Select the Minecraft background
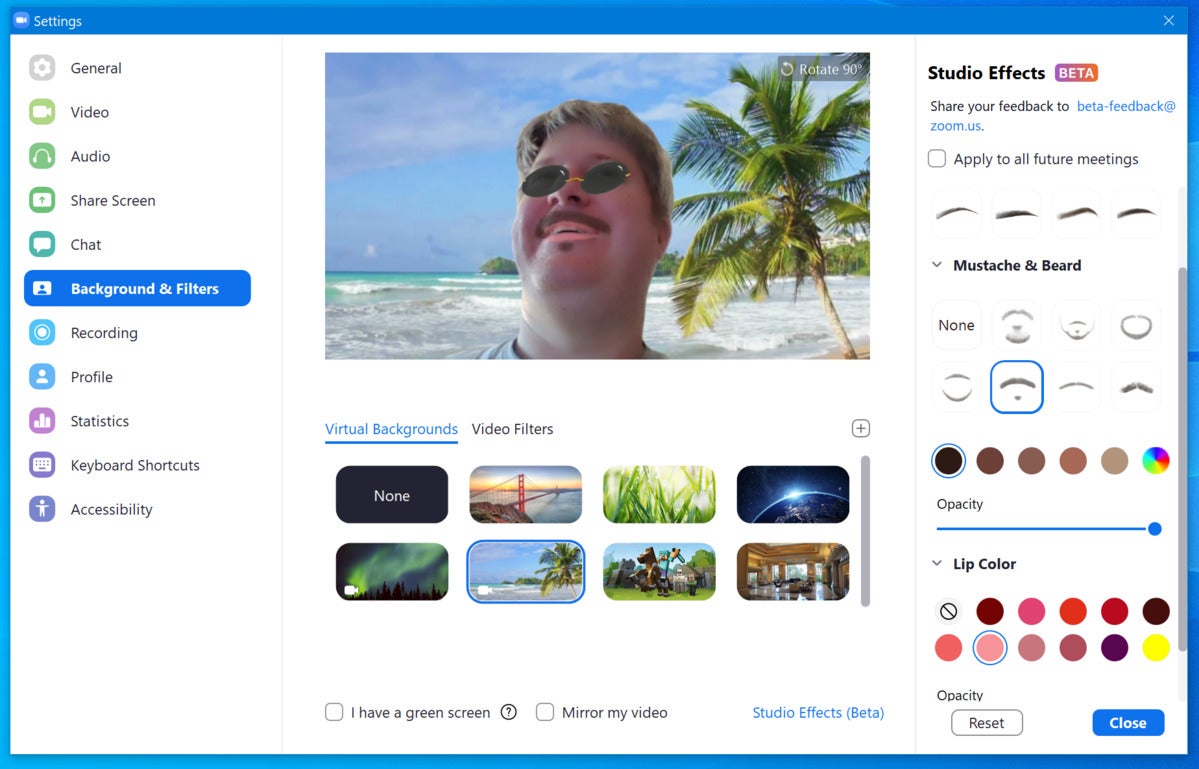1199x769 pixels. click(659, 572)
